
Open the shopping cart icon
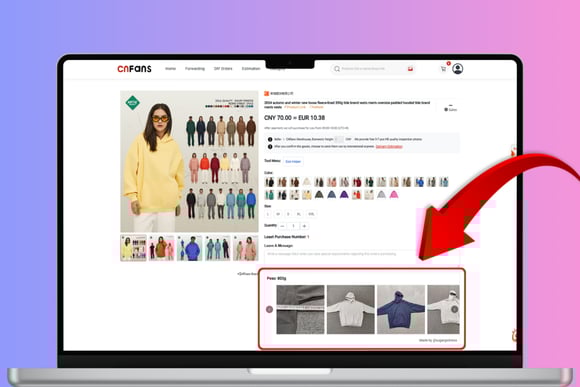(x=443, y=69)
